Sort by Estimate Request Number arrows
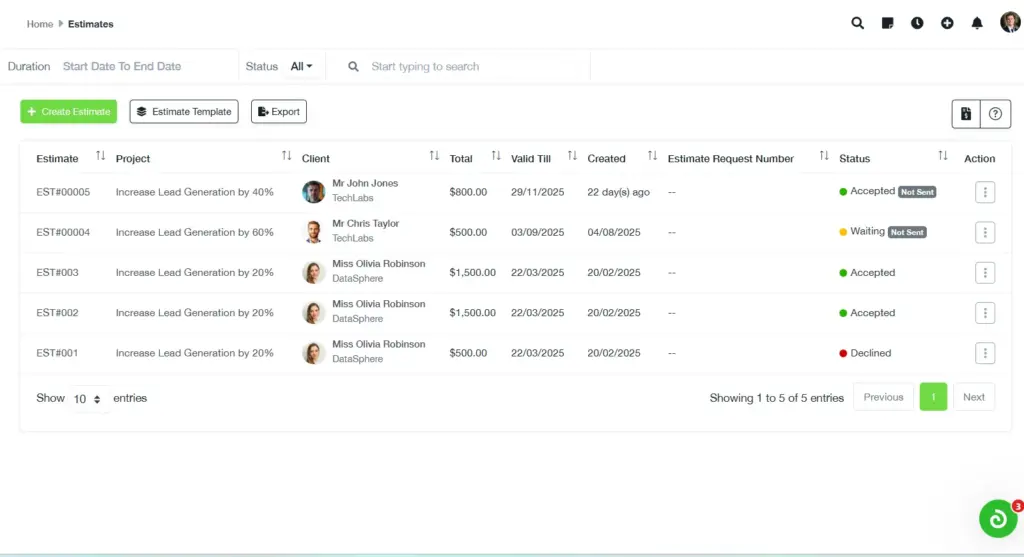 point(824,156)
